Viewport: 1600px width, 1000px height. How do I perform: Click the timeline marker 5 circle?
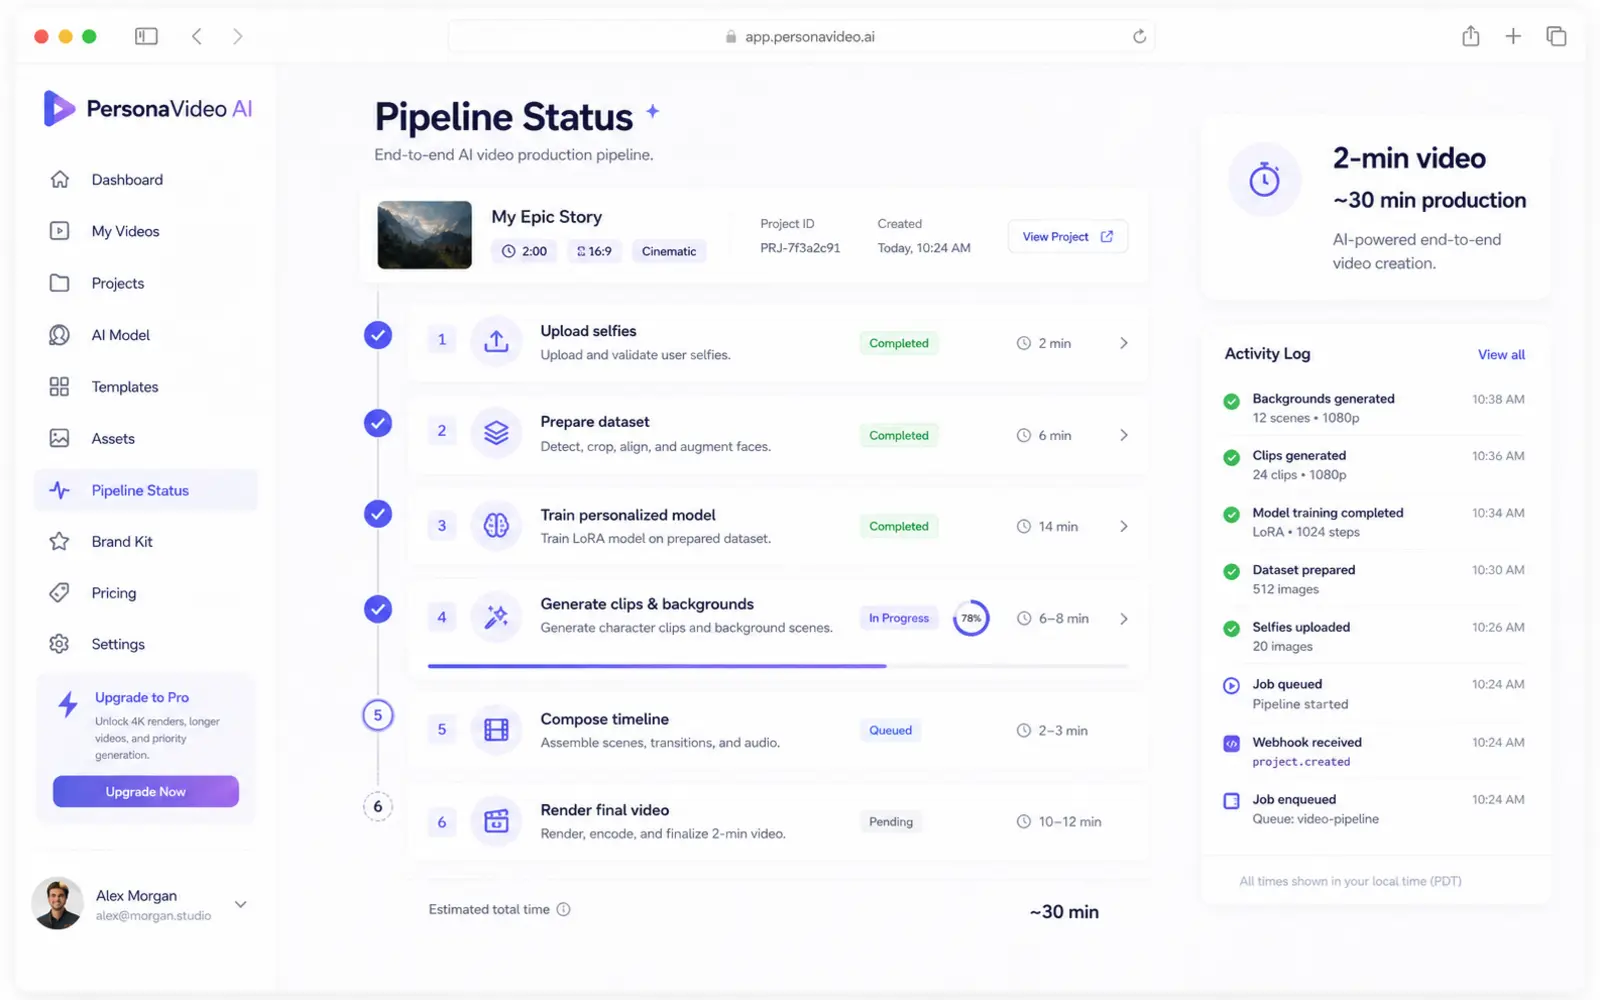[378, 715]
